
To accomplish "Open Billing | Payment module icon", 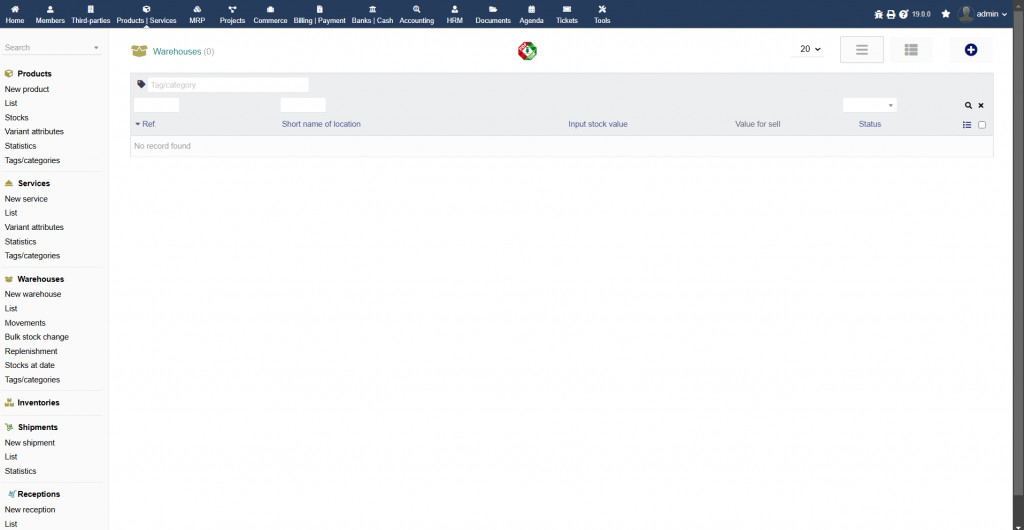I will pos(319,9).
